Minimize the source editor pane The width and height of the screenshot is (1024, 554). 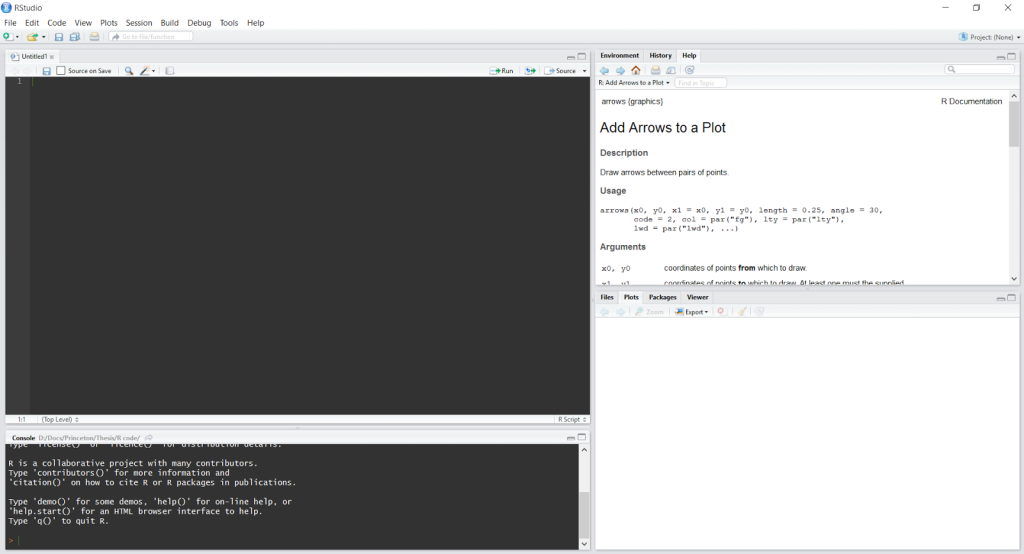pos(571,57)
